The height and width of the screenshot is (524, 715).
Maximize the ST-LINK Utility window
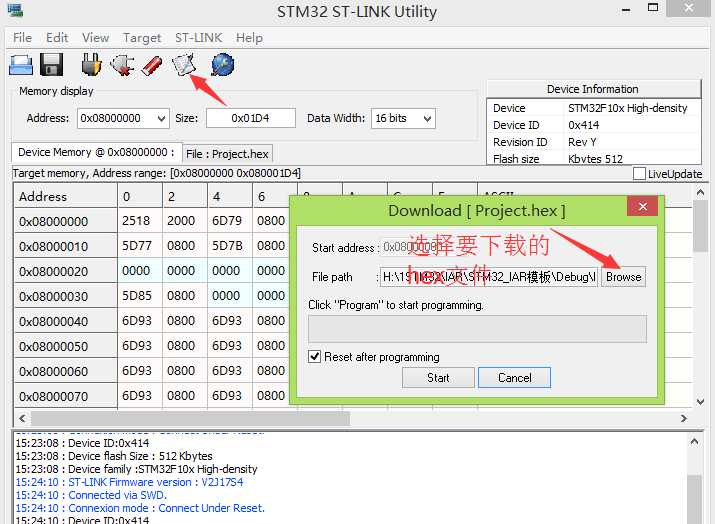(x=653, y=8)
